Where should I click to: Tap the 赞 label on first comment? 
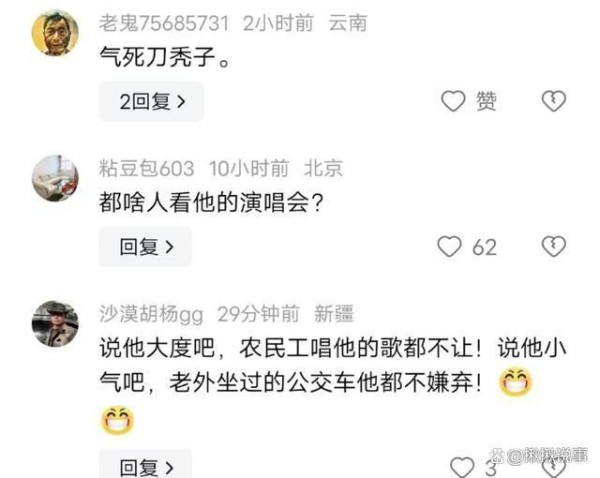point(486,101)
